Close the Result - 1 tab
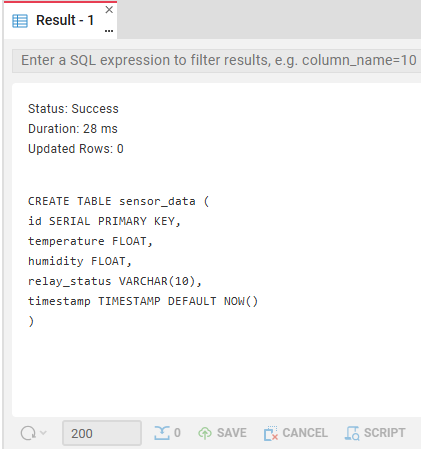The height and width of the screenshot is (449, 421). [109, 10]
